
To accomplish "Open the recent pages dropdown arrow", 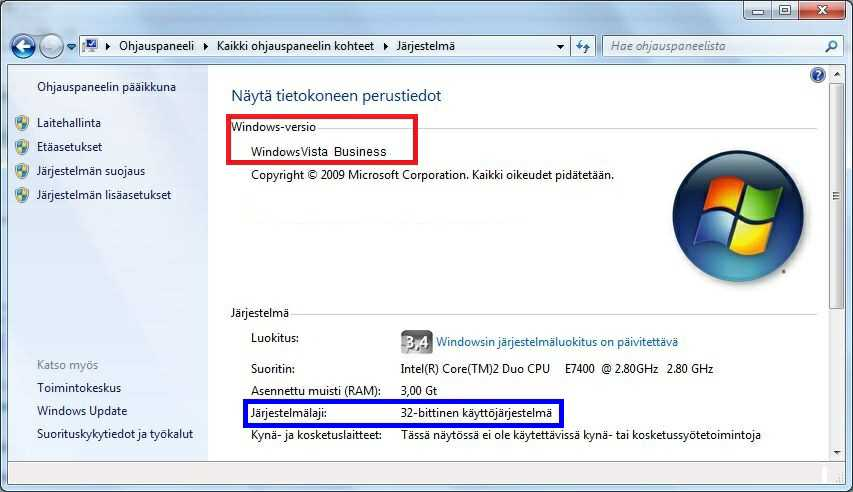I will click(71, 47).
